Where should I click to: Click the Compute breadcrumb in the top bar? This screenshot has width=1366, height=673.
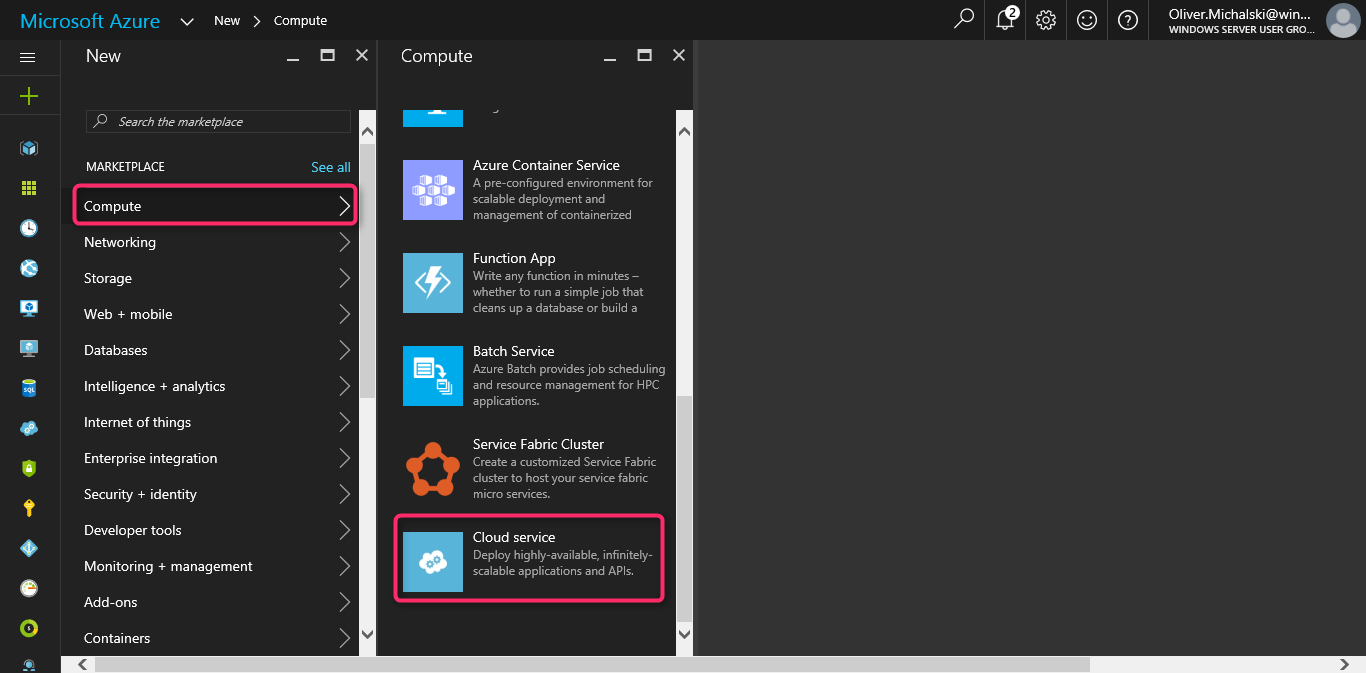(300, 20)
